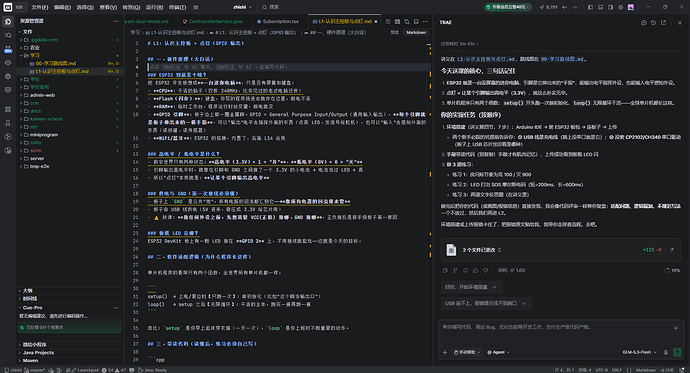Switch the editor to preview mode
The image size is (690, 373).
point(395,33)
